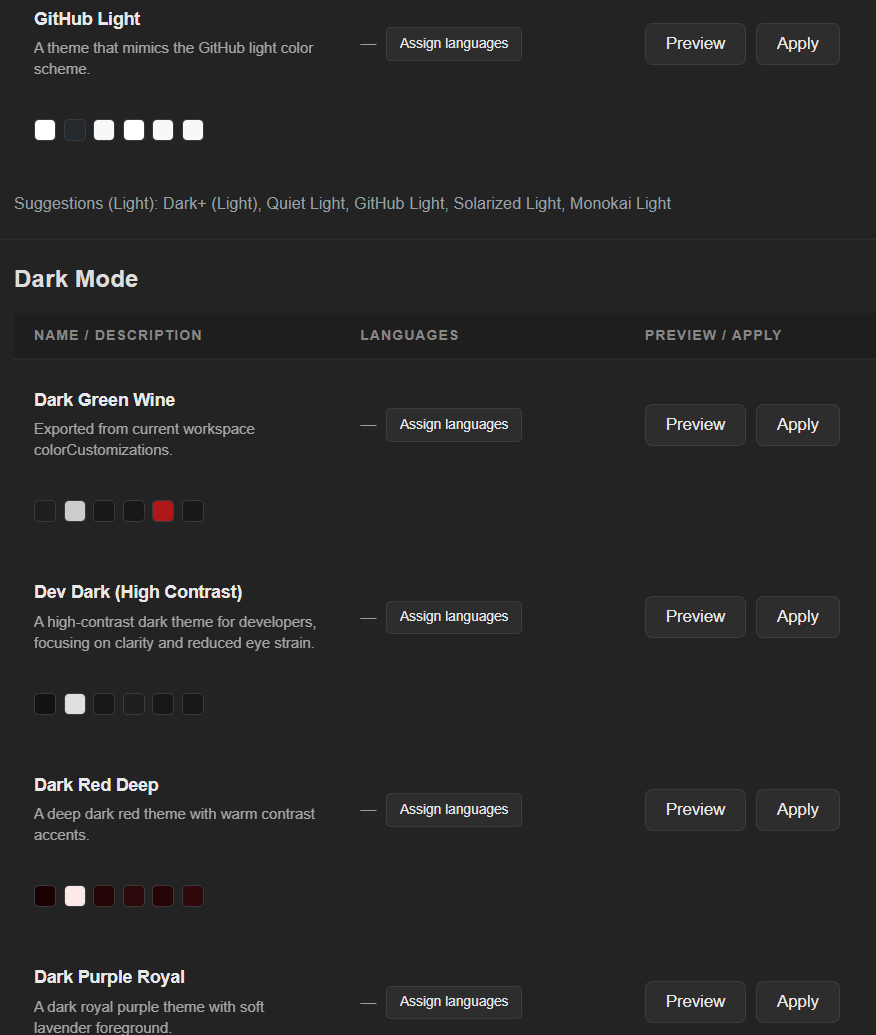This screenshot has width=876, height=1035.
Task: Open the Dark+ (Light) suggestion
Action: 212,203
